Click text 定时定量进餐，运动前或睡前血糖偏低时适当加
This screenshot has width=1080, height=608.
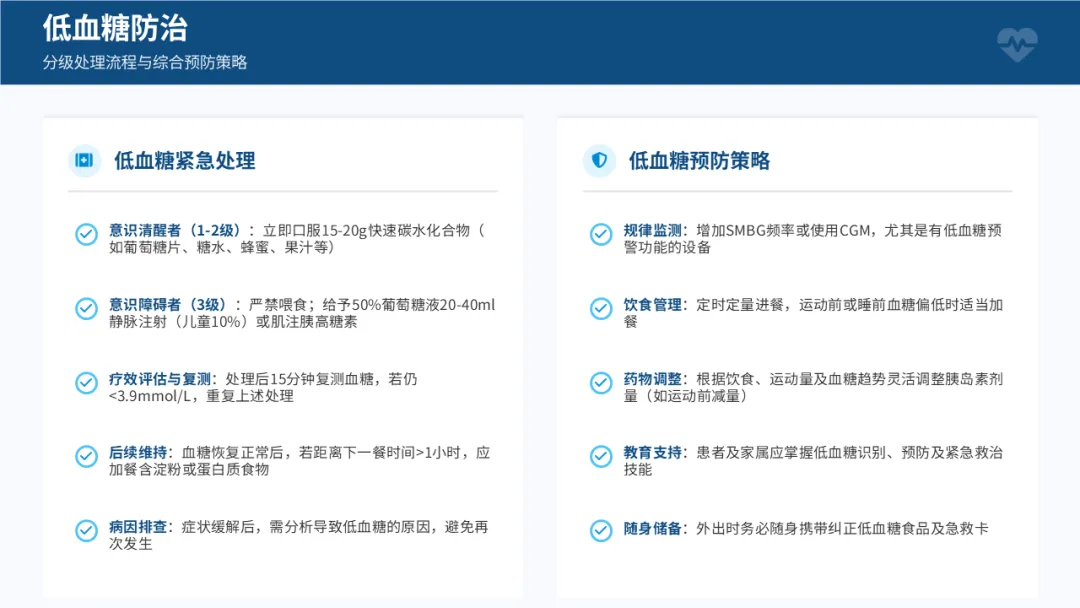pos(849,305)
